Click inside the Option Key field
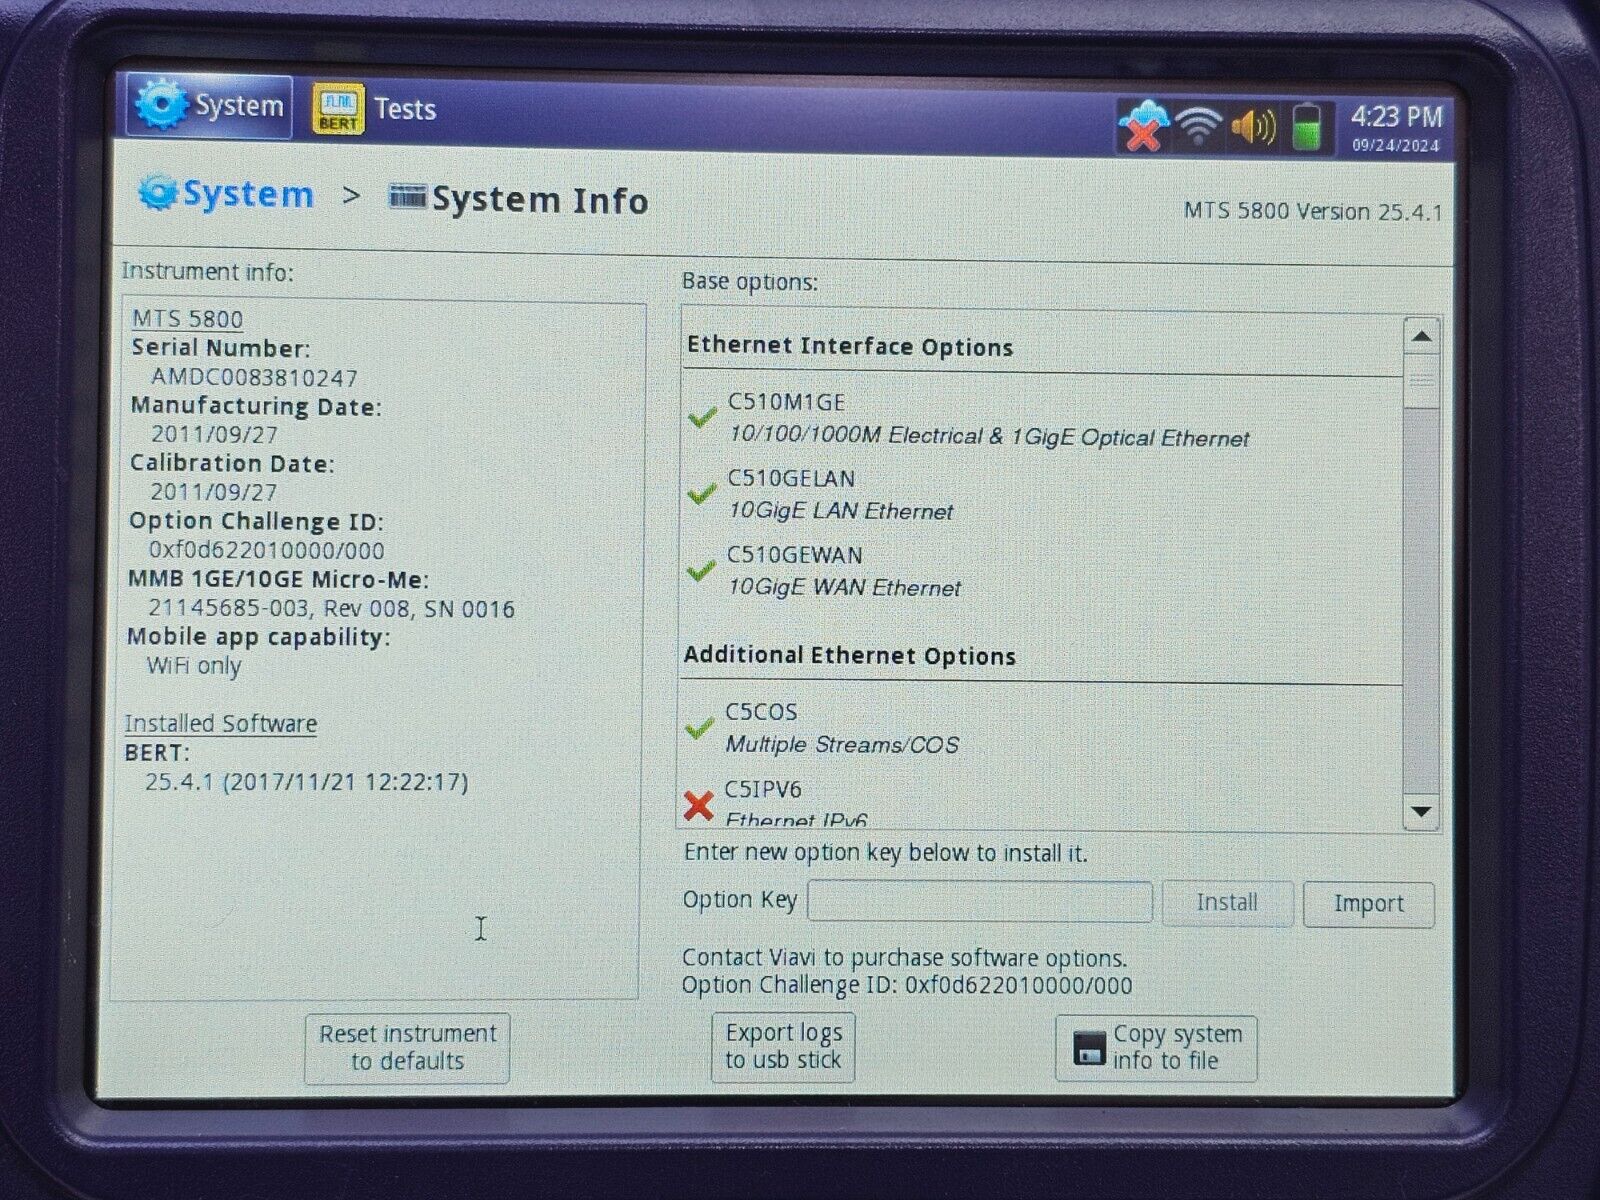The height and width of the screenshot is (1200, 1600). [980, 901]
